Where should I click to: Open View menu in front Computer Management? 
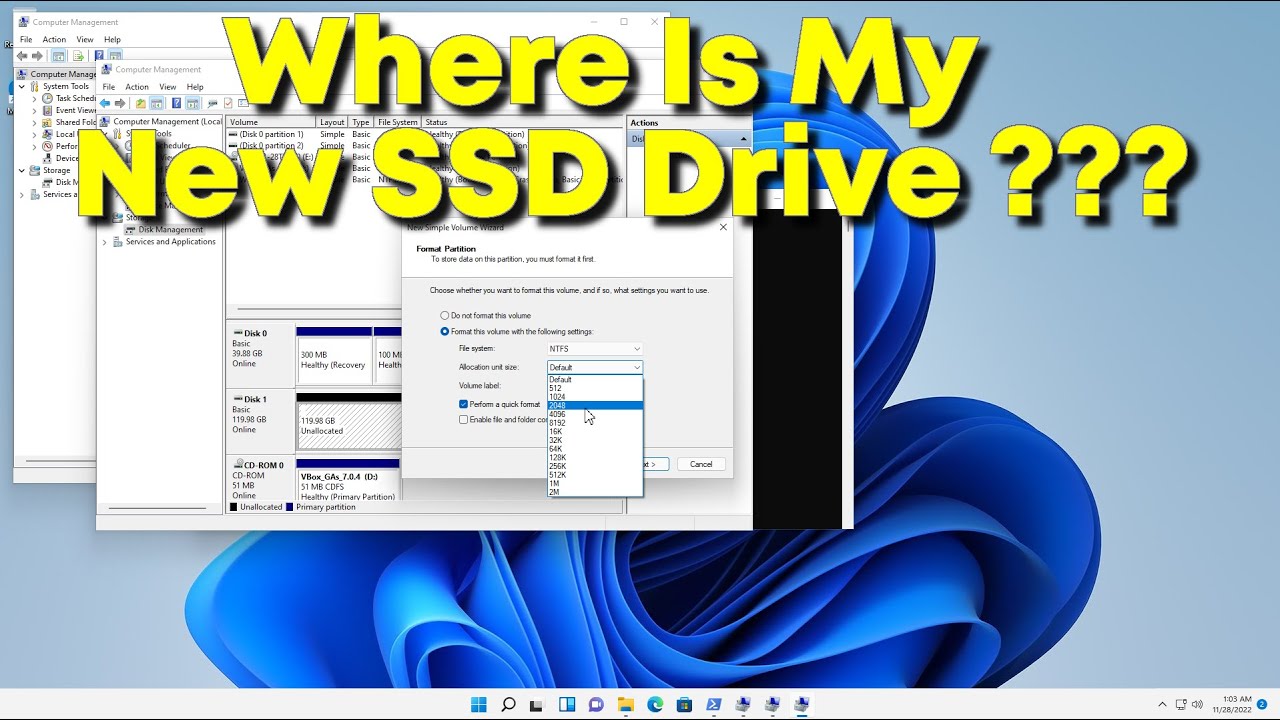point(167,87)
